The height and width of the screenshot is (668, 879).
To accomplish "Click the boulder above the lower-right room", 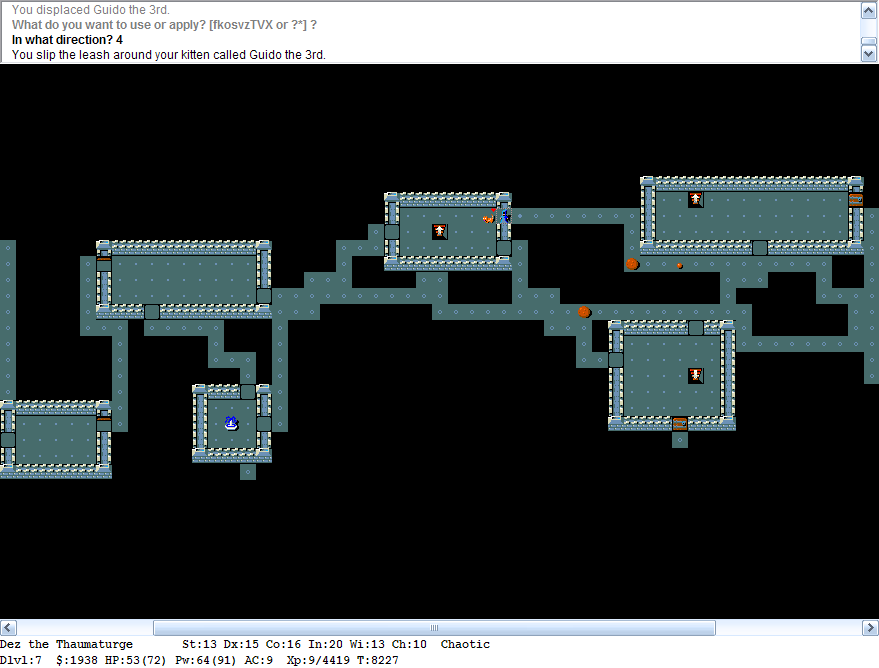I will click(584, 312).
